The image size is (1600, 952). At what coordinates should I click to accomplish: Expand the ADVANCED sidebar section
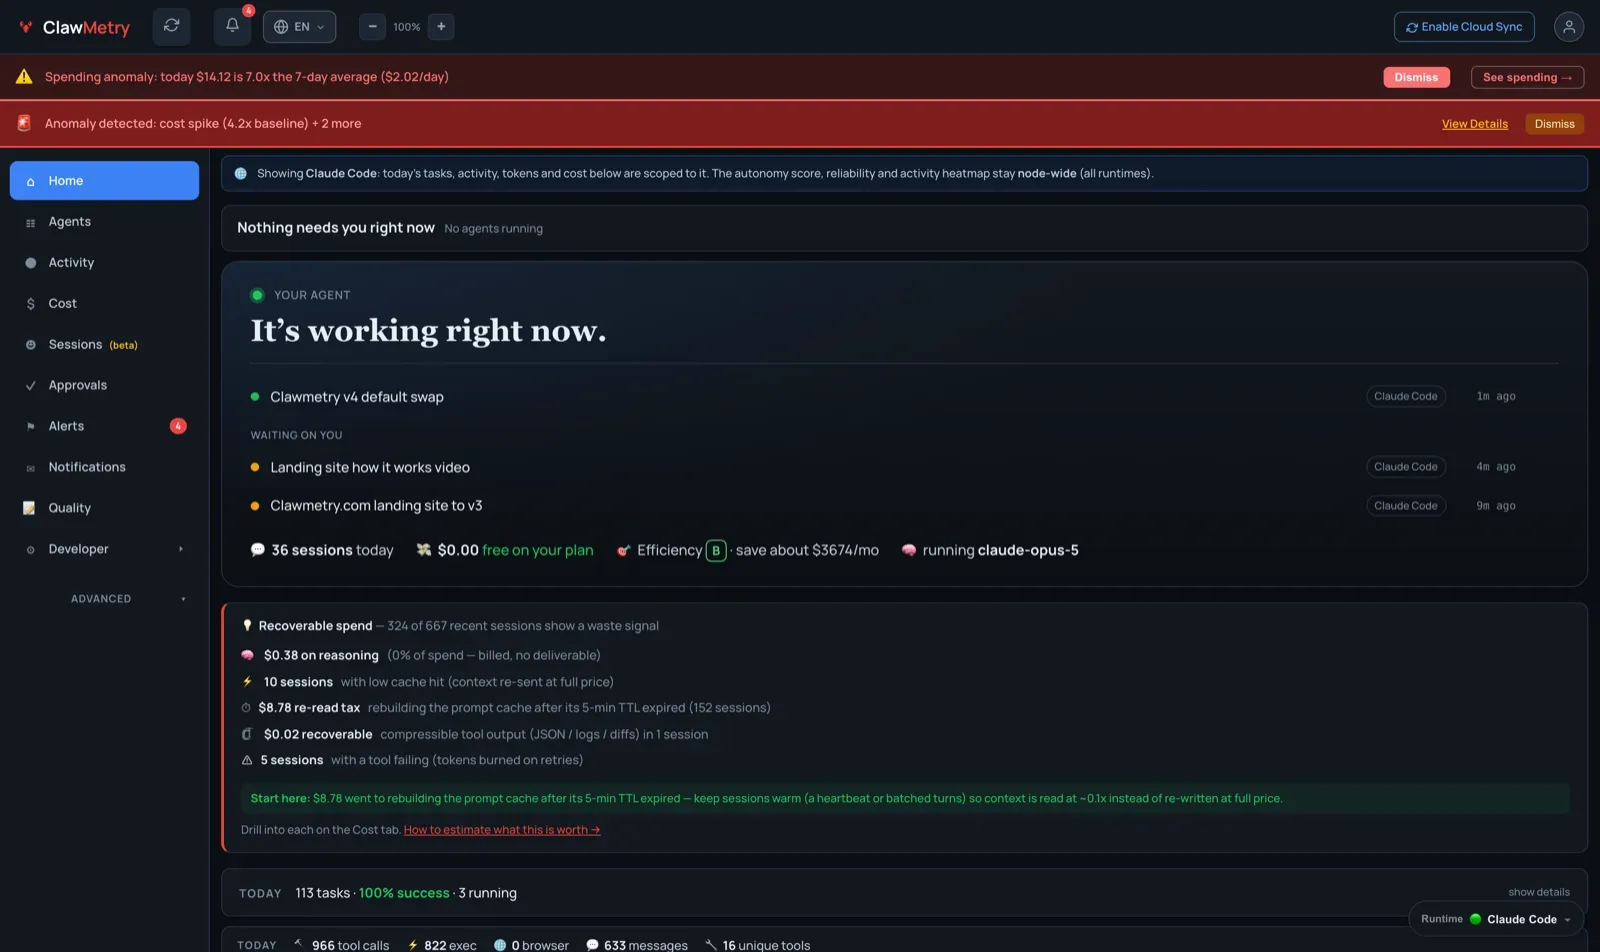[x=104, y=599]
